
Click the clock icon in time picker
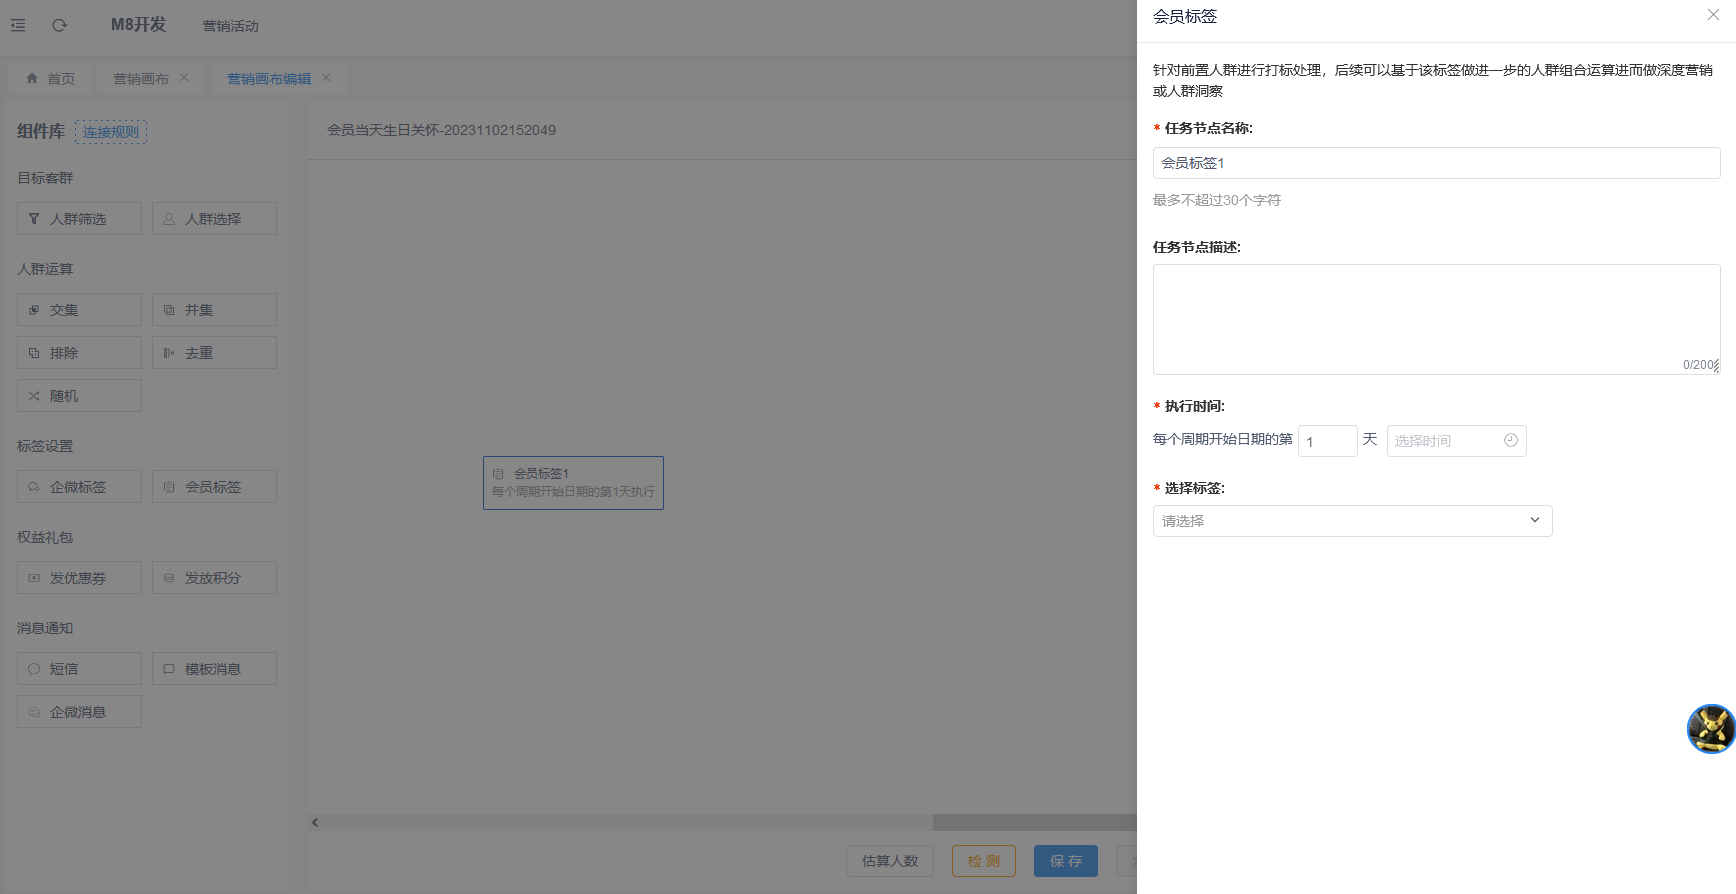coord(1511,440)
